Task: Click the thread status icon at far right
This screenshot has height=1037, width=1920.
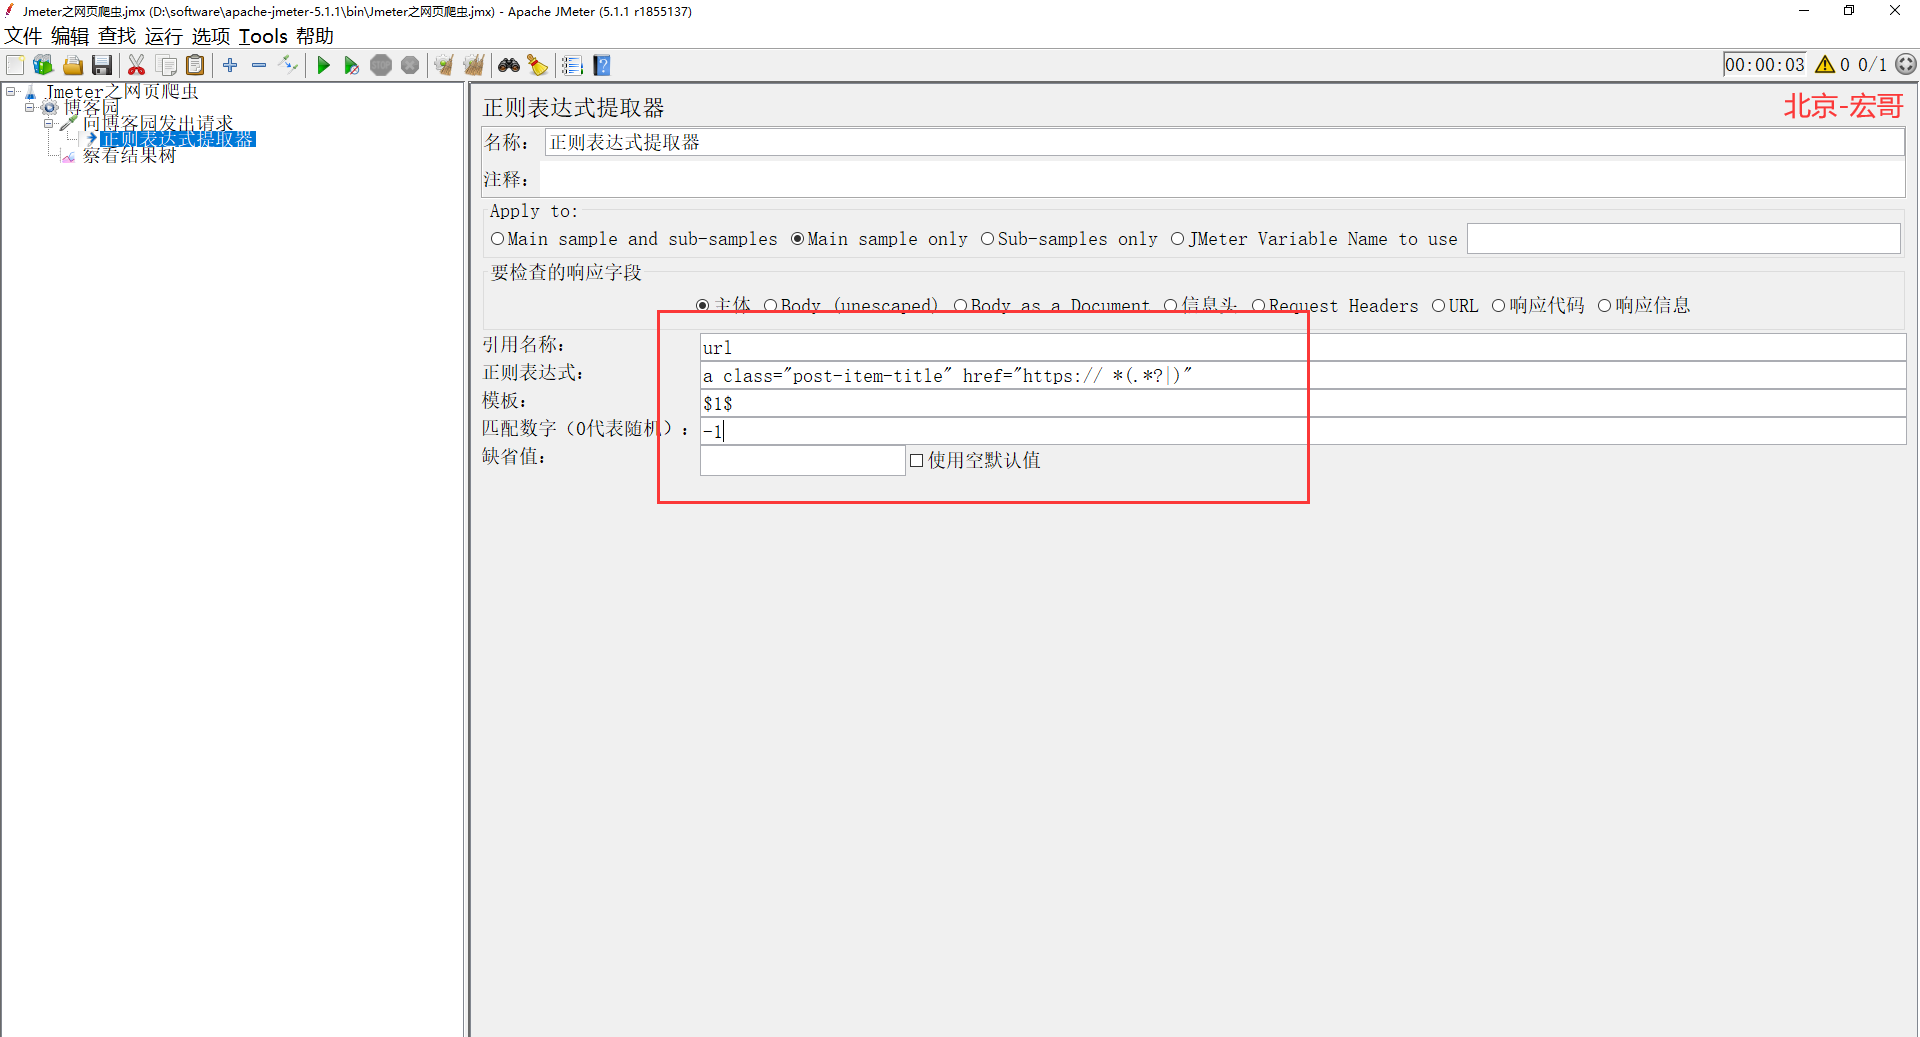Action: click(1906, 65)
